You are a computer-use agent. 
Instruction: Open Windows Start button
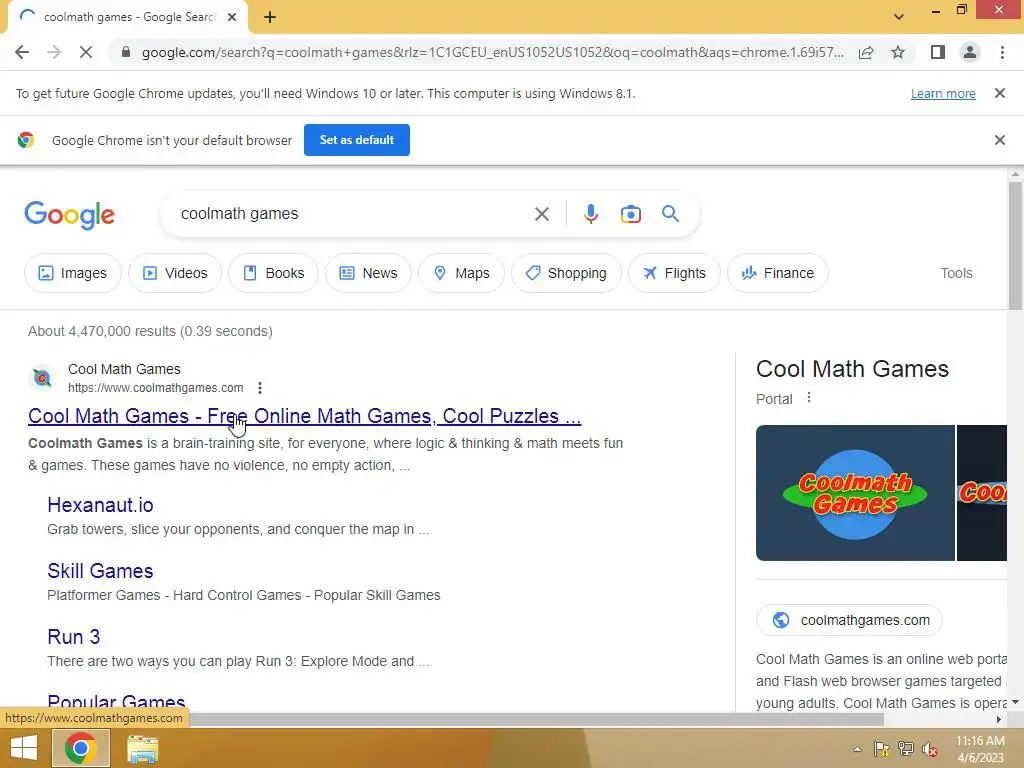point(24,748)
